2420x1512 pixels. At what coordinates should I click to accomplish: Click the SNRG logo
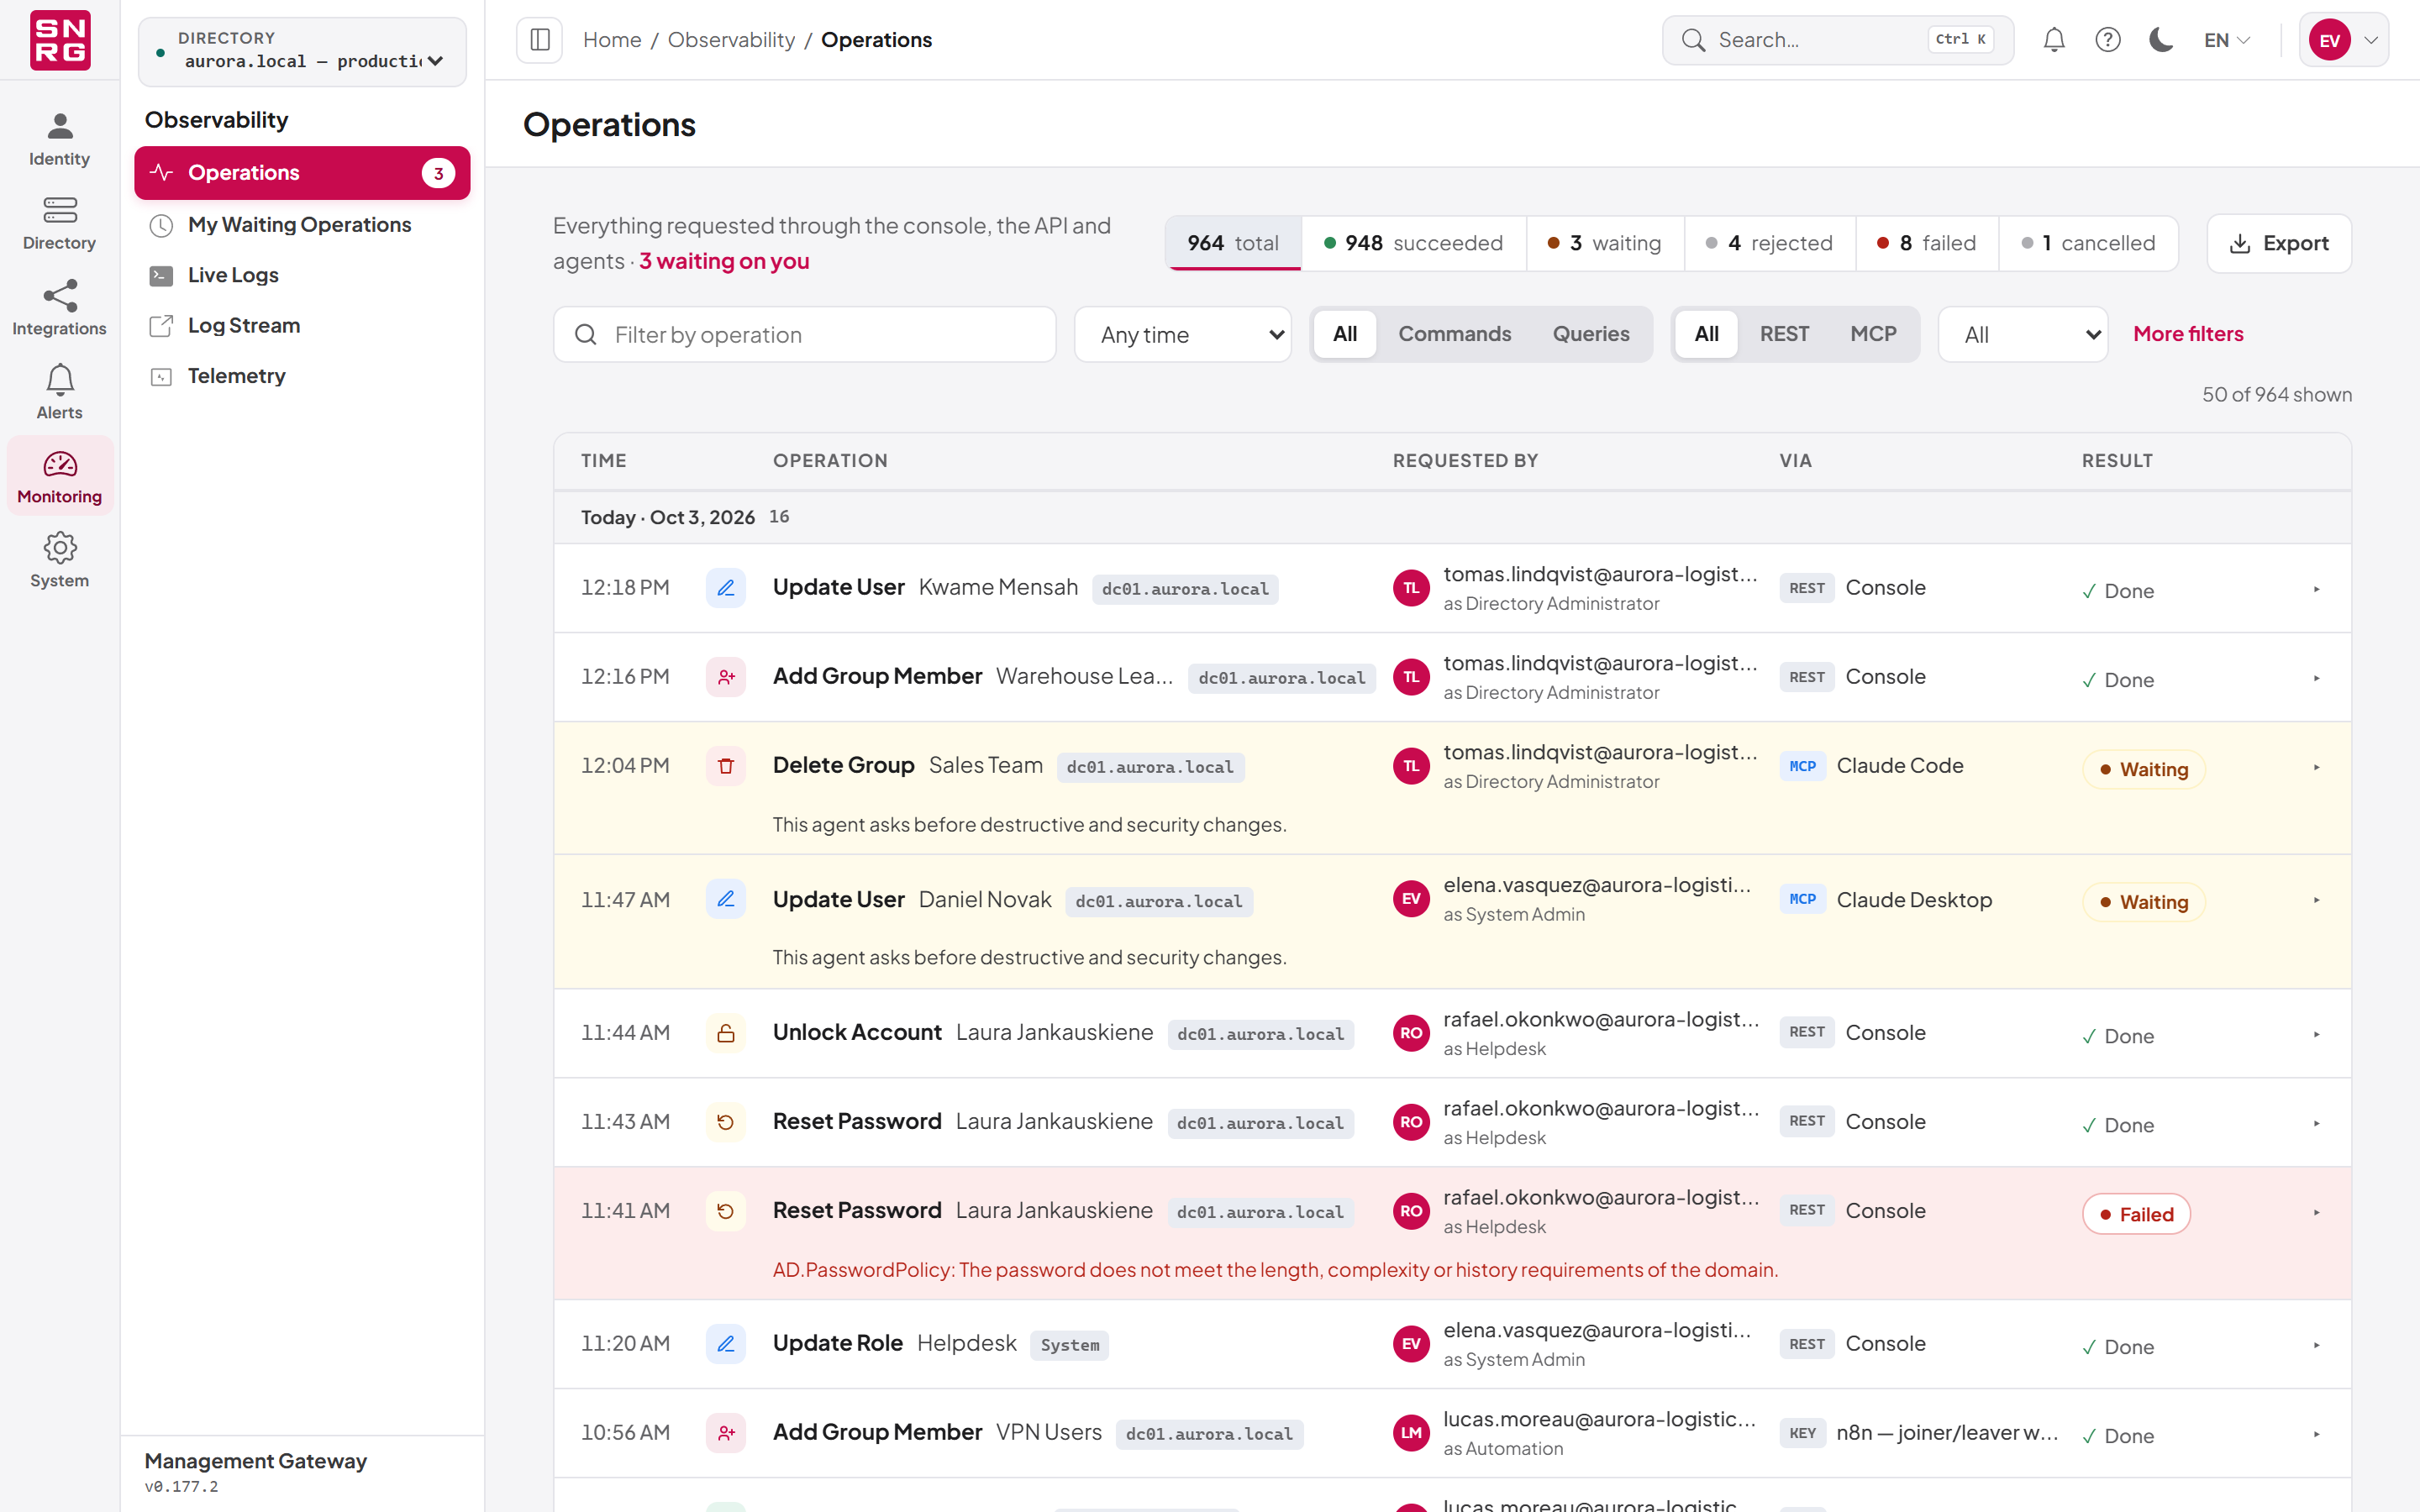point(60,40)
